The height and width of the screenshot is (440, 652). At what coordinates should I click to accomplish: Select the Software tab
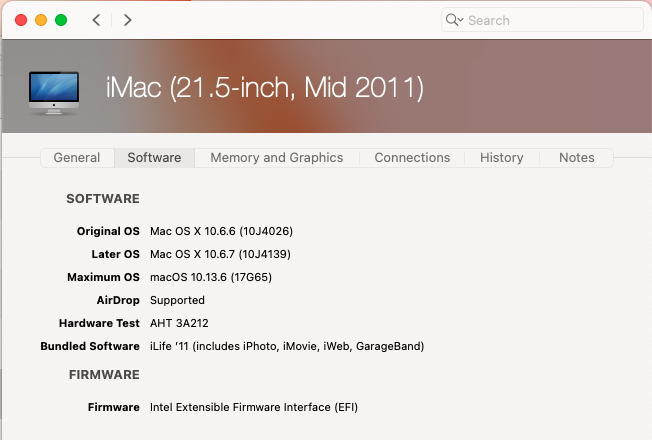(154, 158)
